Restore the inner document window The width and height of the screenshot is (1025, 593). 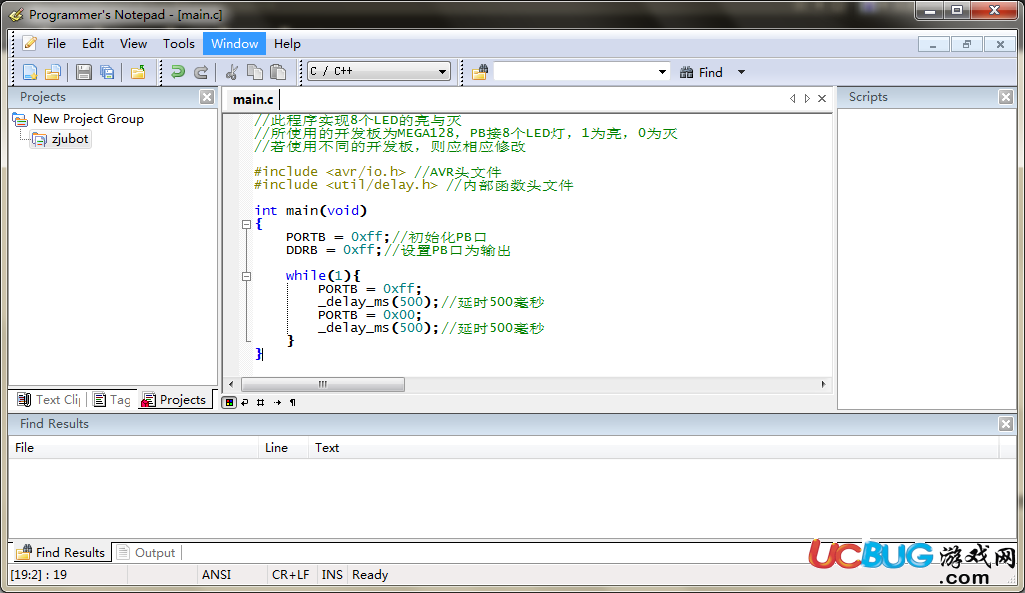(966, 44)
